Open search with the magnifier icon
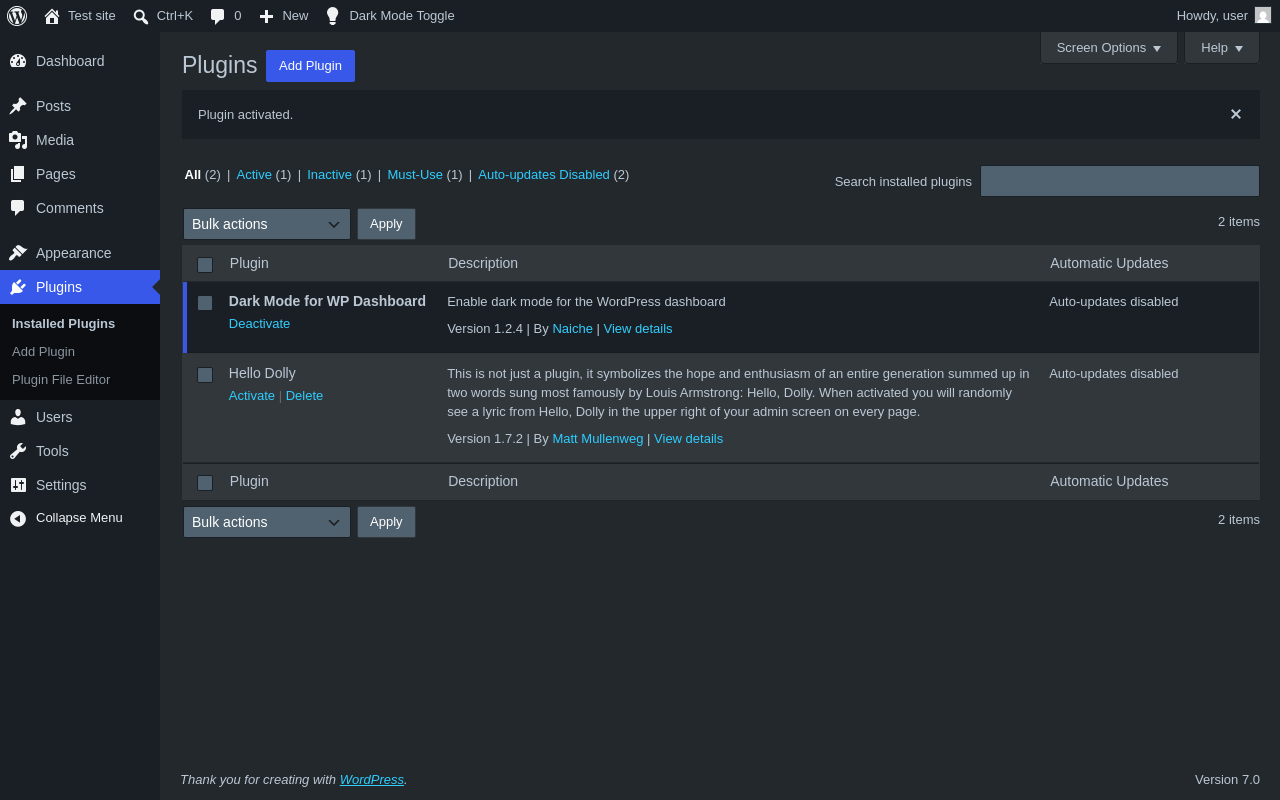Screen dimensions: 1280x800 pos(141,16)
